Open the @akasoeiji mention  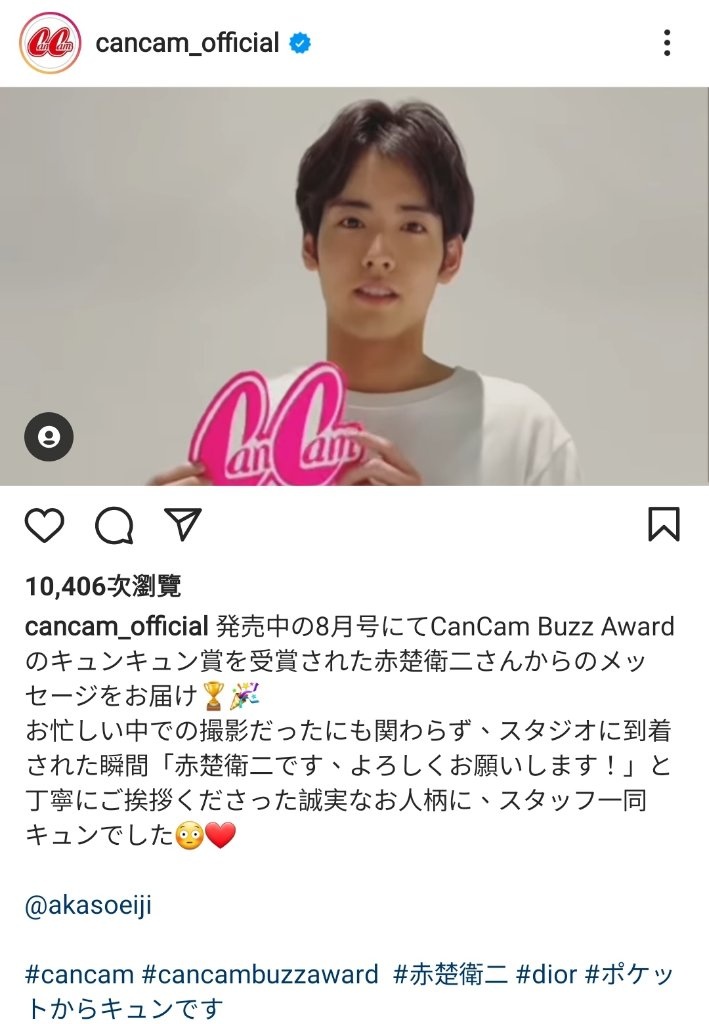(x=88, y=905)
